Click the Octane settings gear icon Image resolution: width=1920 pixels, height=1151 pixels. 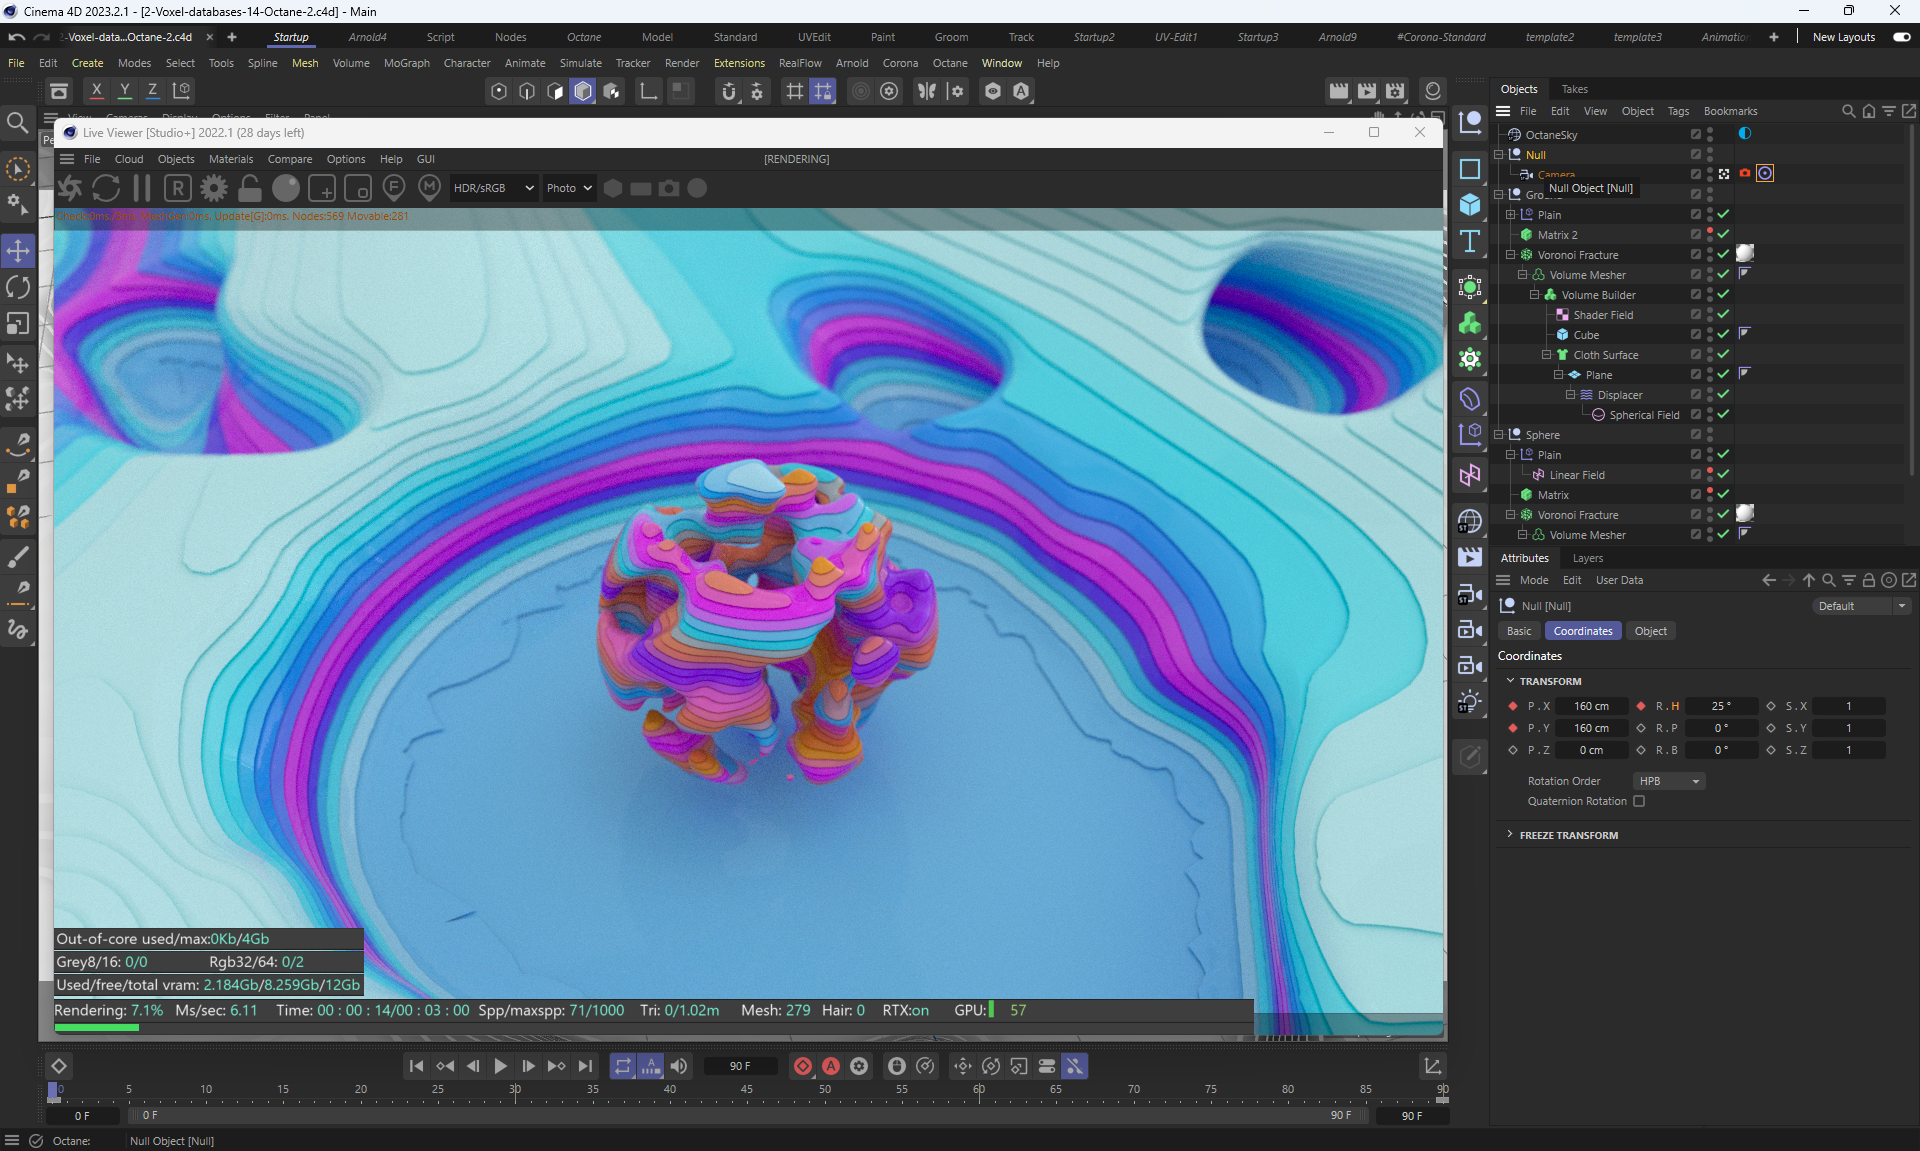[x=213, y=188]
